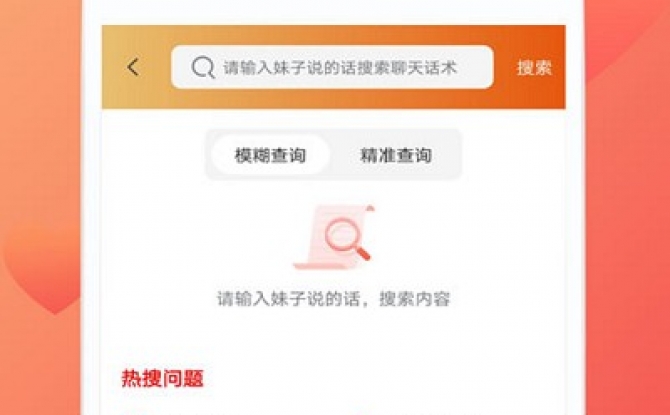Switch to 精准查询 mode
This screenshot has height=415, width=670.
coord(396,155)
